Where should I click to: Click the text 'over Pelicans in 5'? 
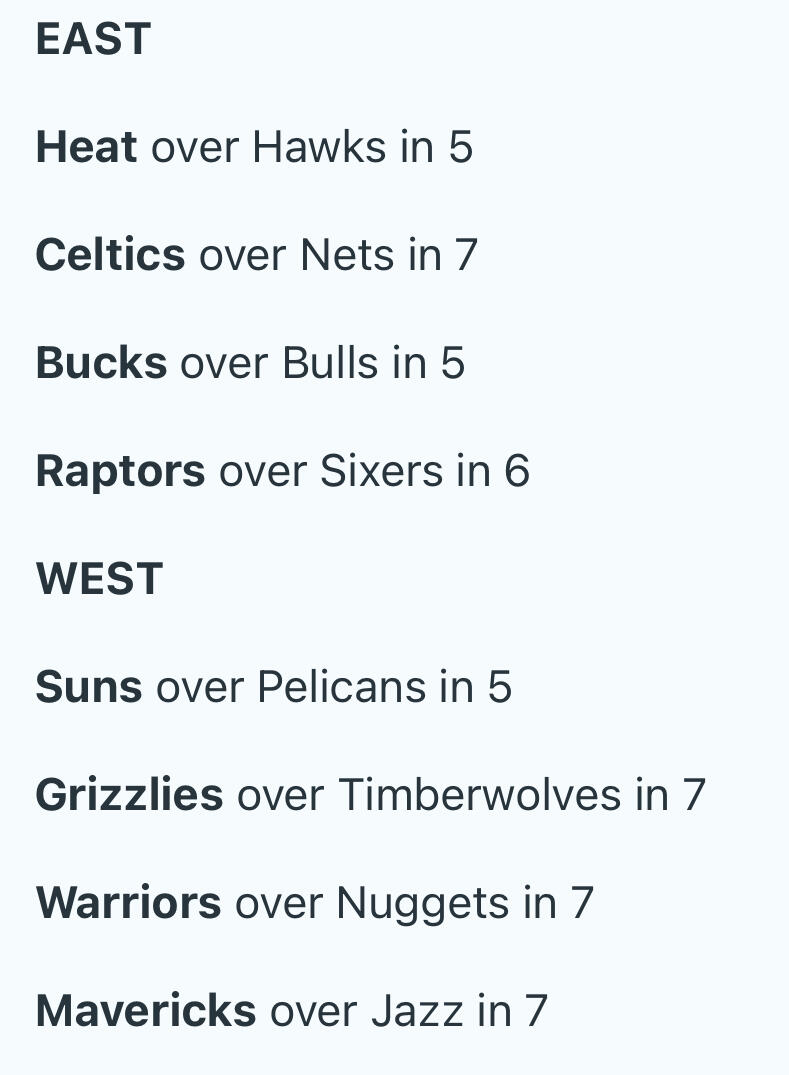pyautogui.click(x=334, y=687)
